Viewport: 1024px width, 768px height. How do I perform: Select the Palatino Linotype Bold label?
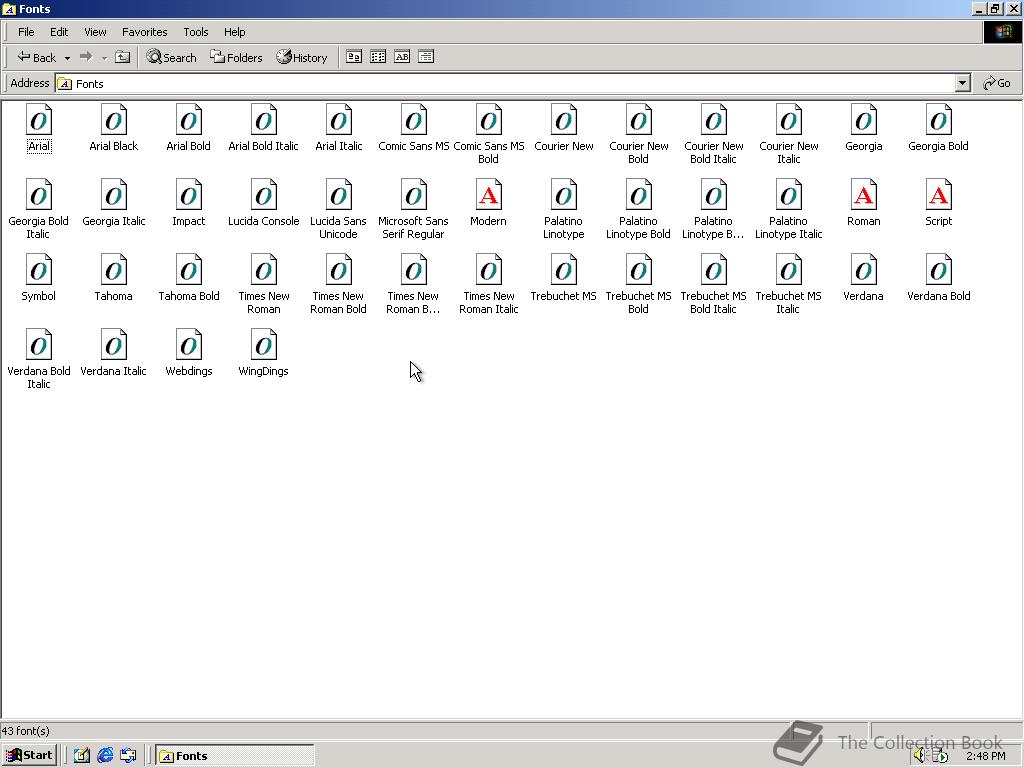coord(638,227)
